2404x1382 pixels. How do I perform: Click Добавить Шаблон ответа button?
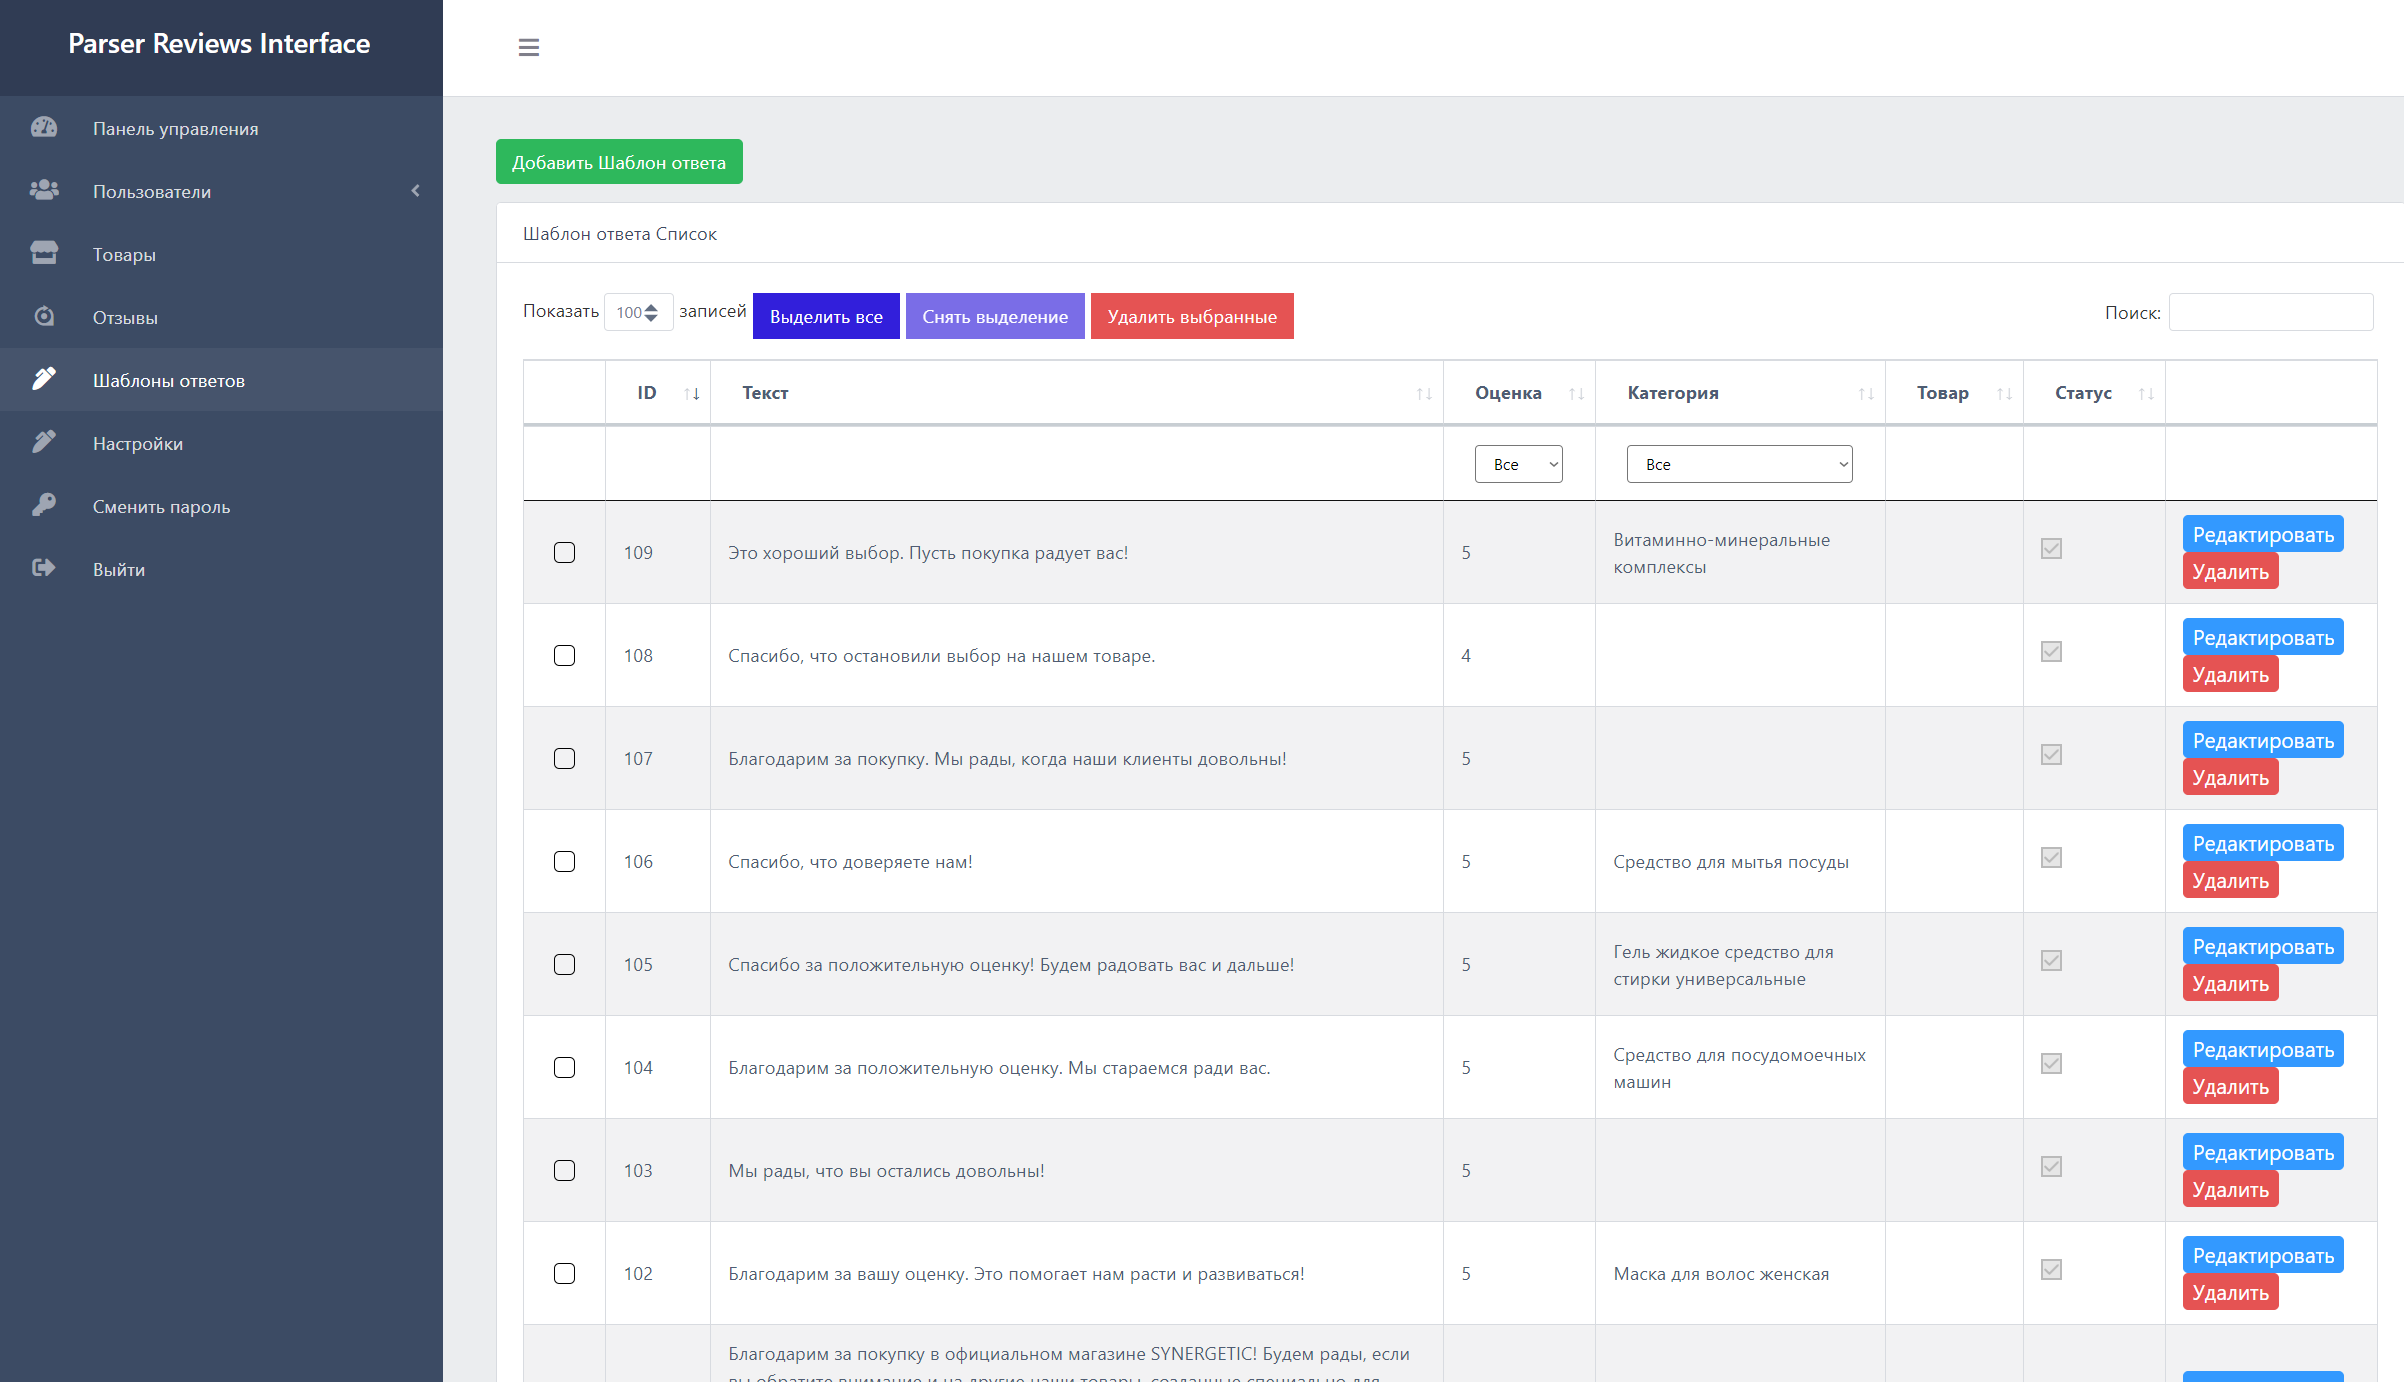tap(619, 162)
